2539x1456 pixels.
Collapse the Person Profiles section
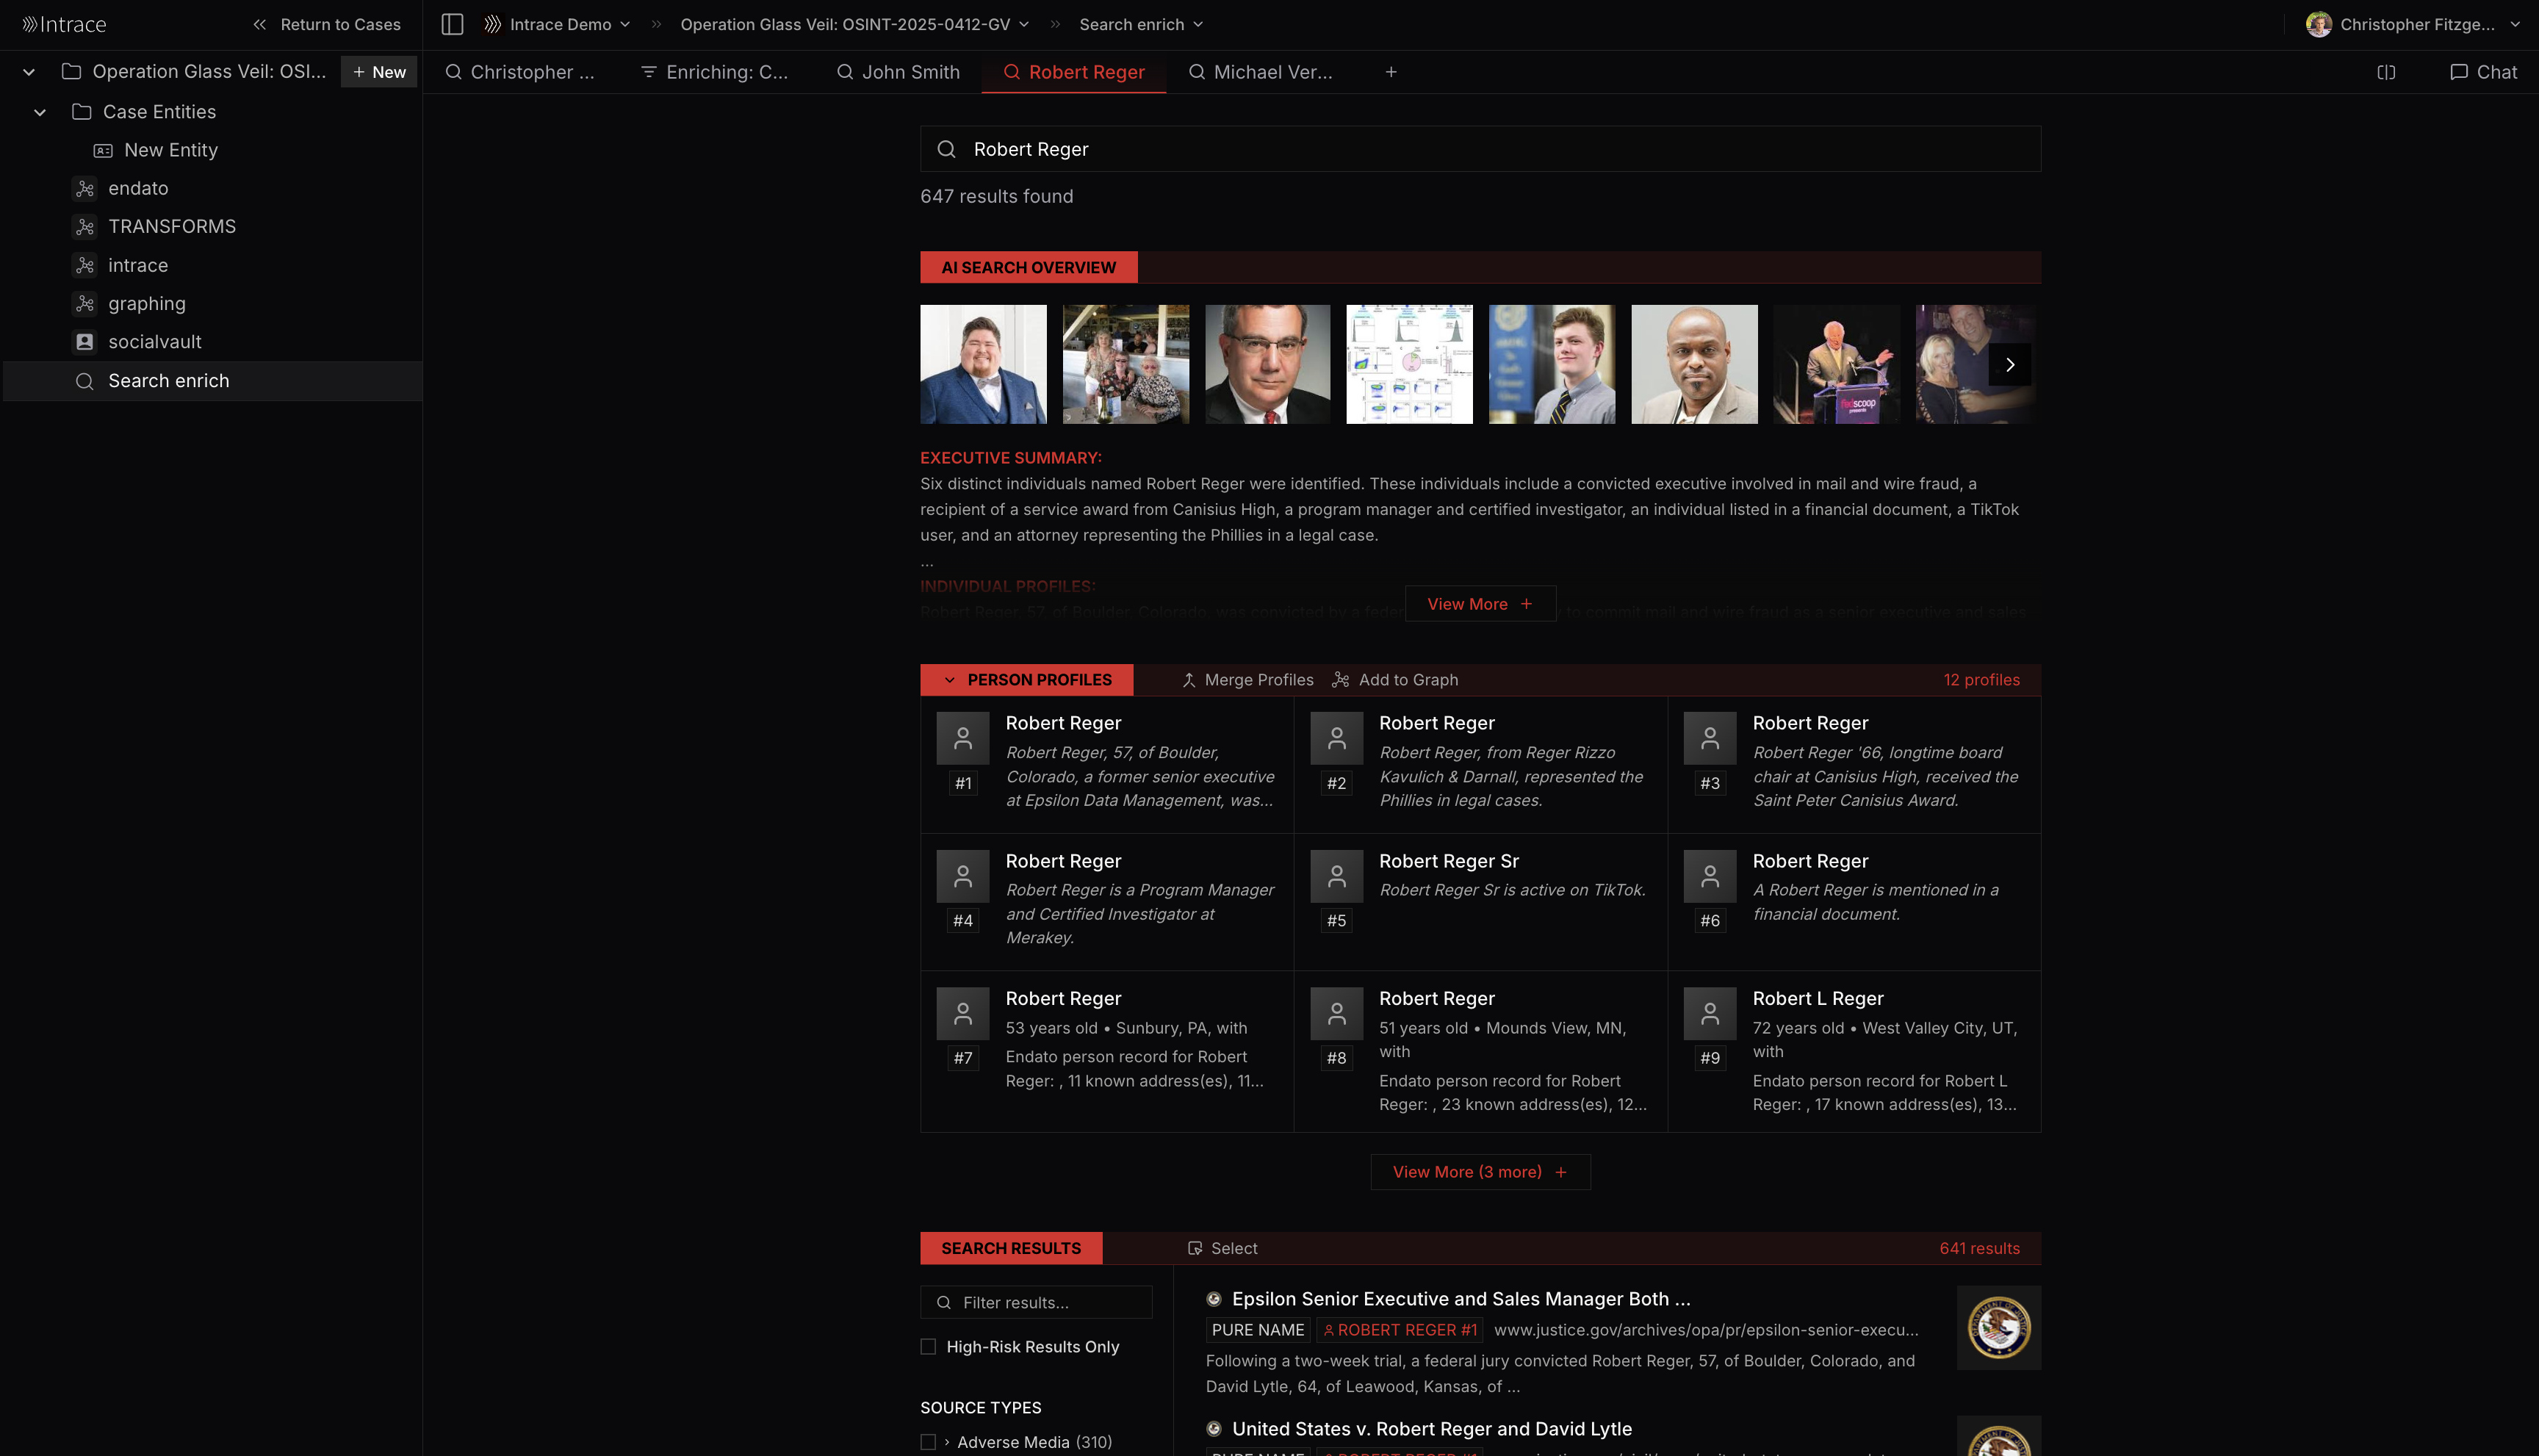949,680
